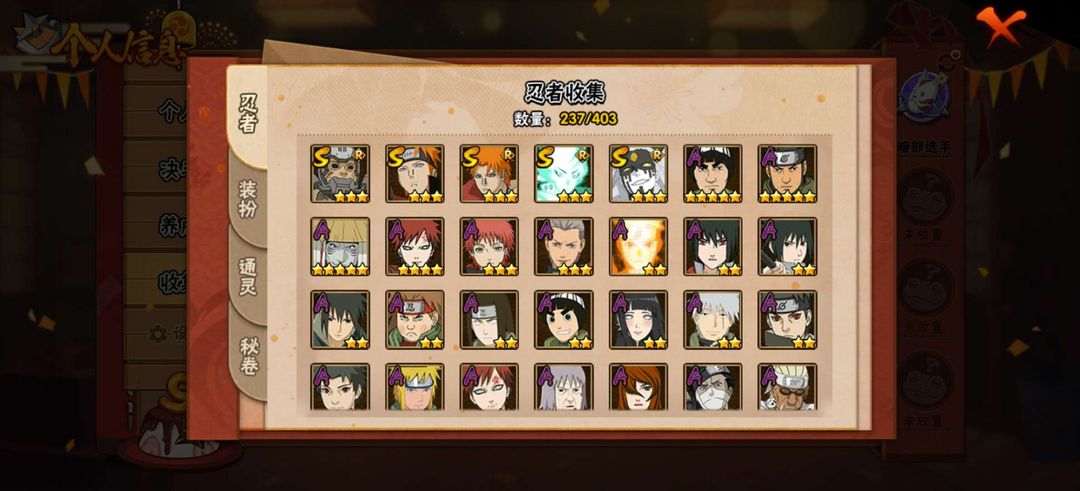The image size is (1080, 491).
Task: Close the ninja collection panel with orange X
Action: click(x=1001, y=25)
